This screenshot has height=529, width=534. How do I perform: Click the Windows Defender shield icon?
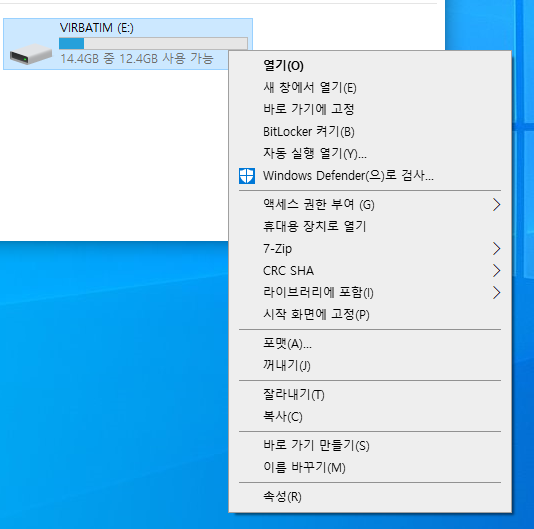[247, 176]
